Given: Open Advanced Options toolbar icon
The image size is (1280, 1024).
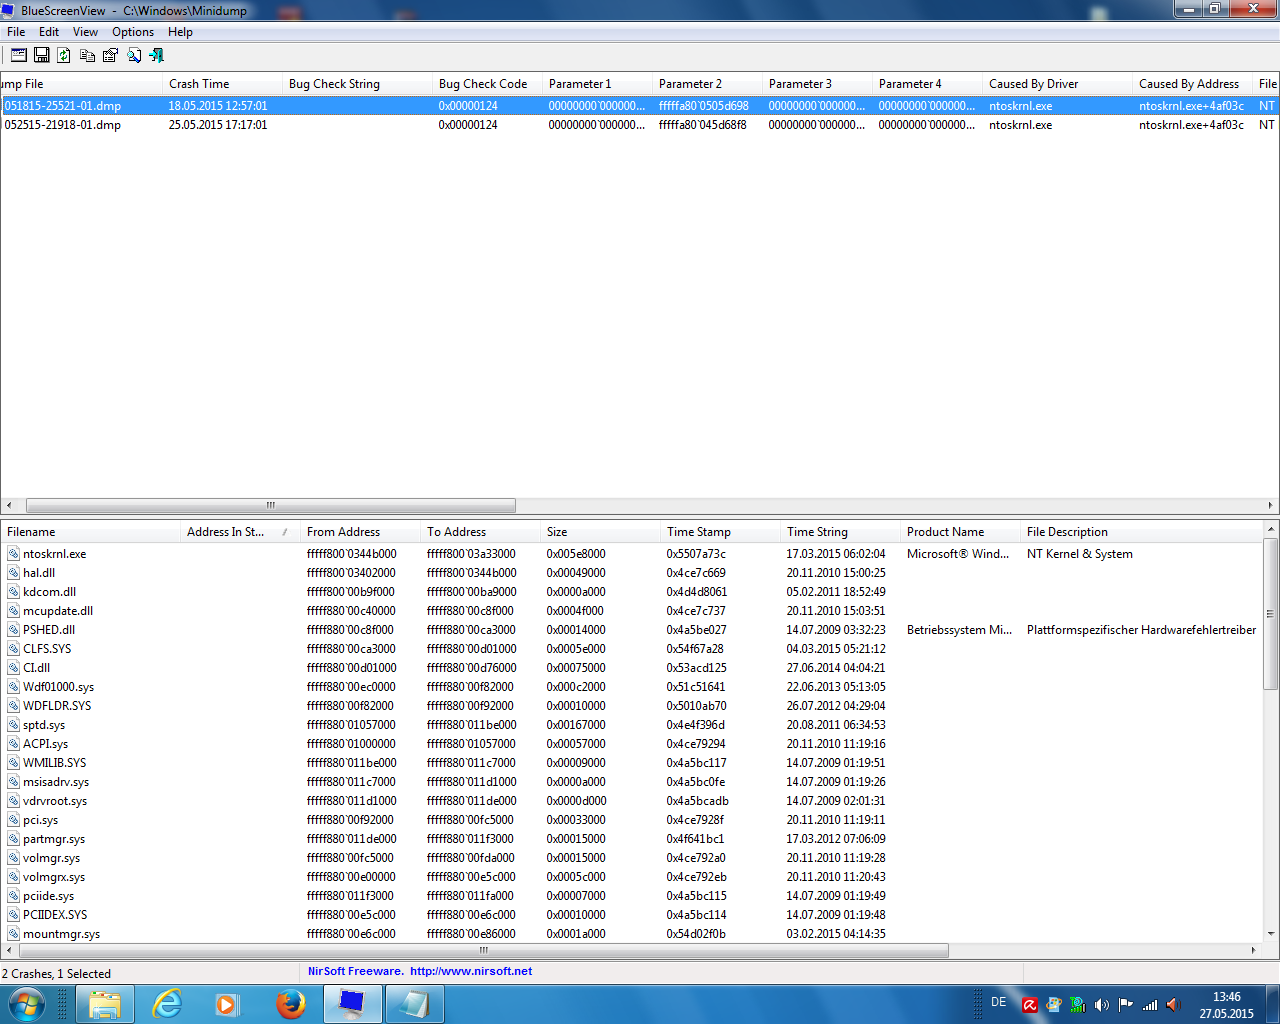Looking at the screenshot, I should [19, 55].
